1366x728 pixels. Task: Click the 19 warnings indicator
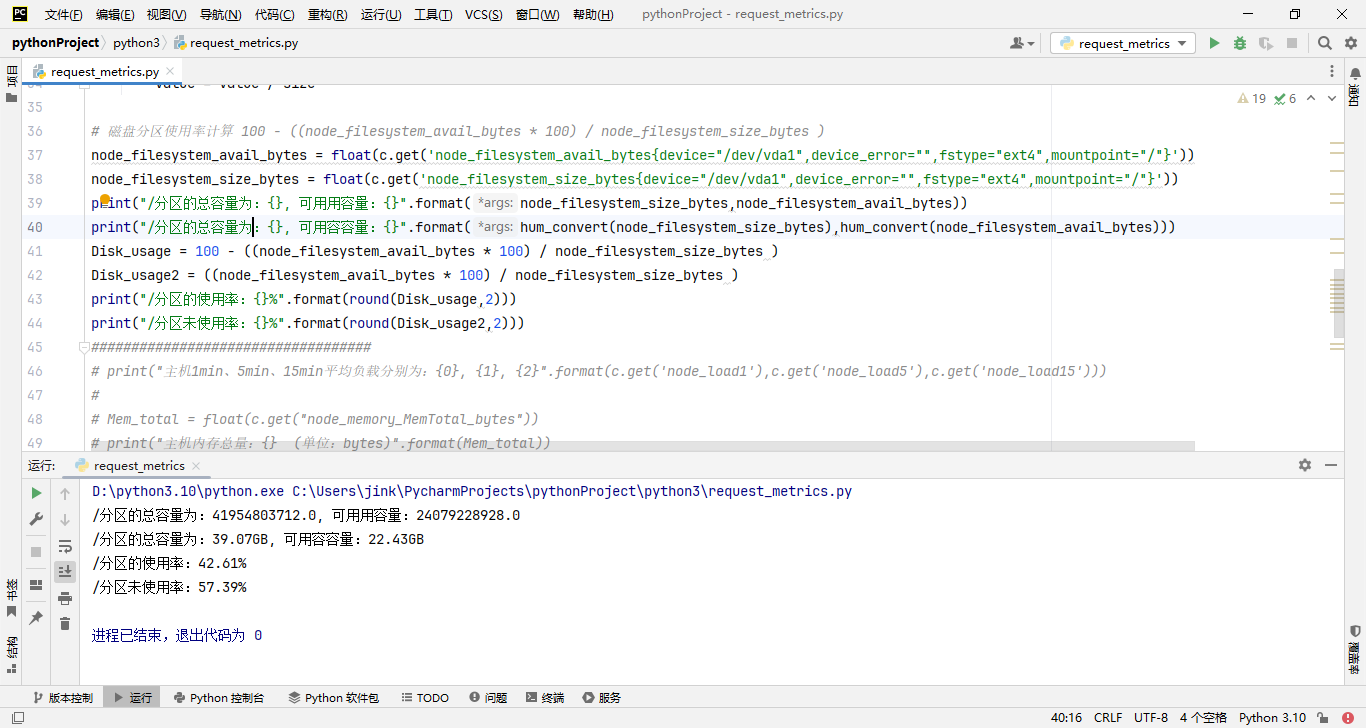(x=1252, y=98)
